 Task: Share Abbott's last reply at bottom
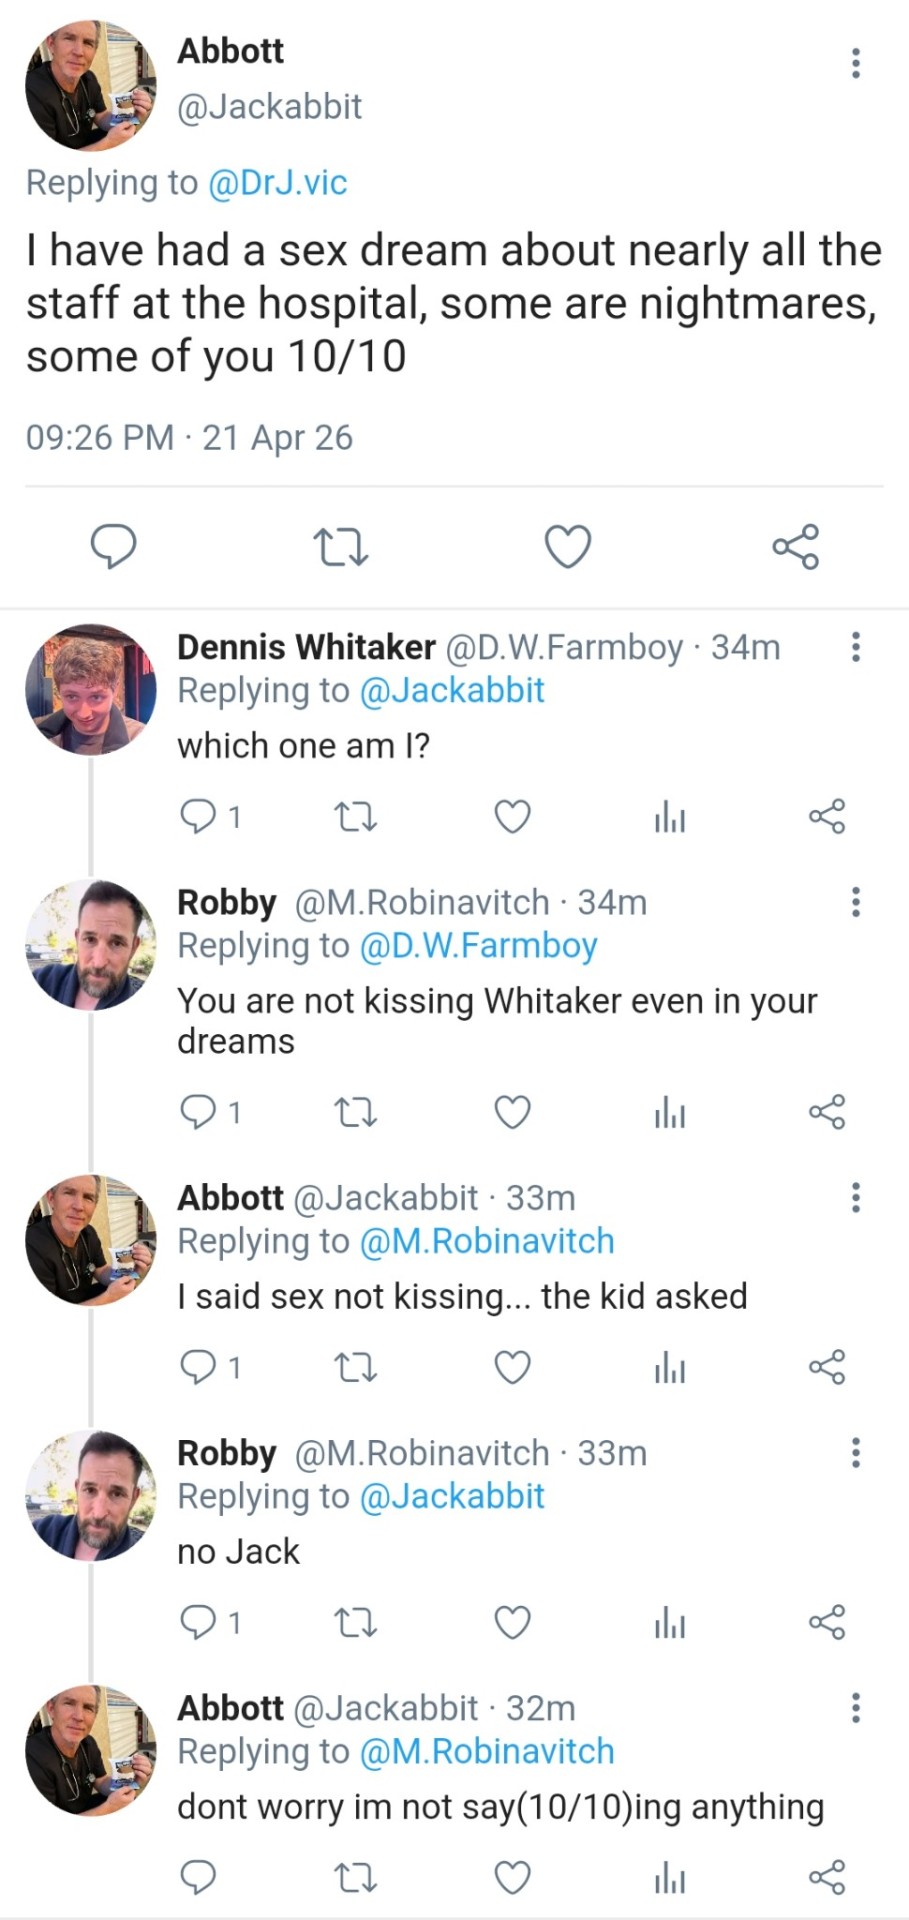827,1877
